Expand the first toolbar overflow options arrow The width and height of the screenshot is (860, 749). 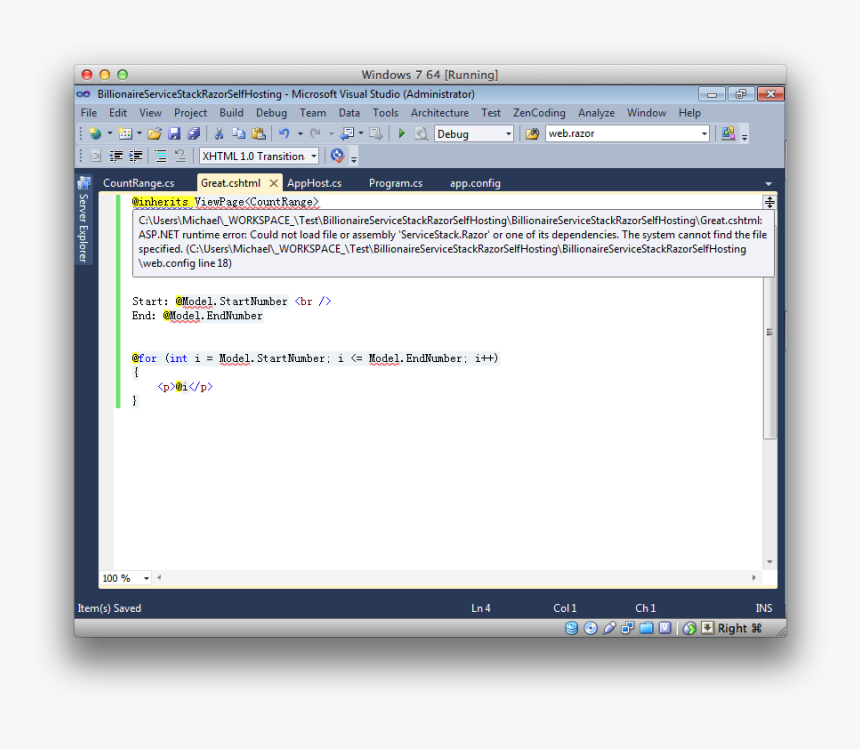pyautogui.click(x=744, y=137)
